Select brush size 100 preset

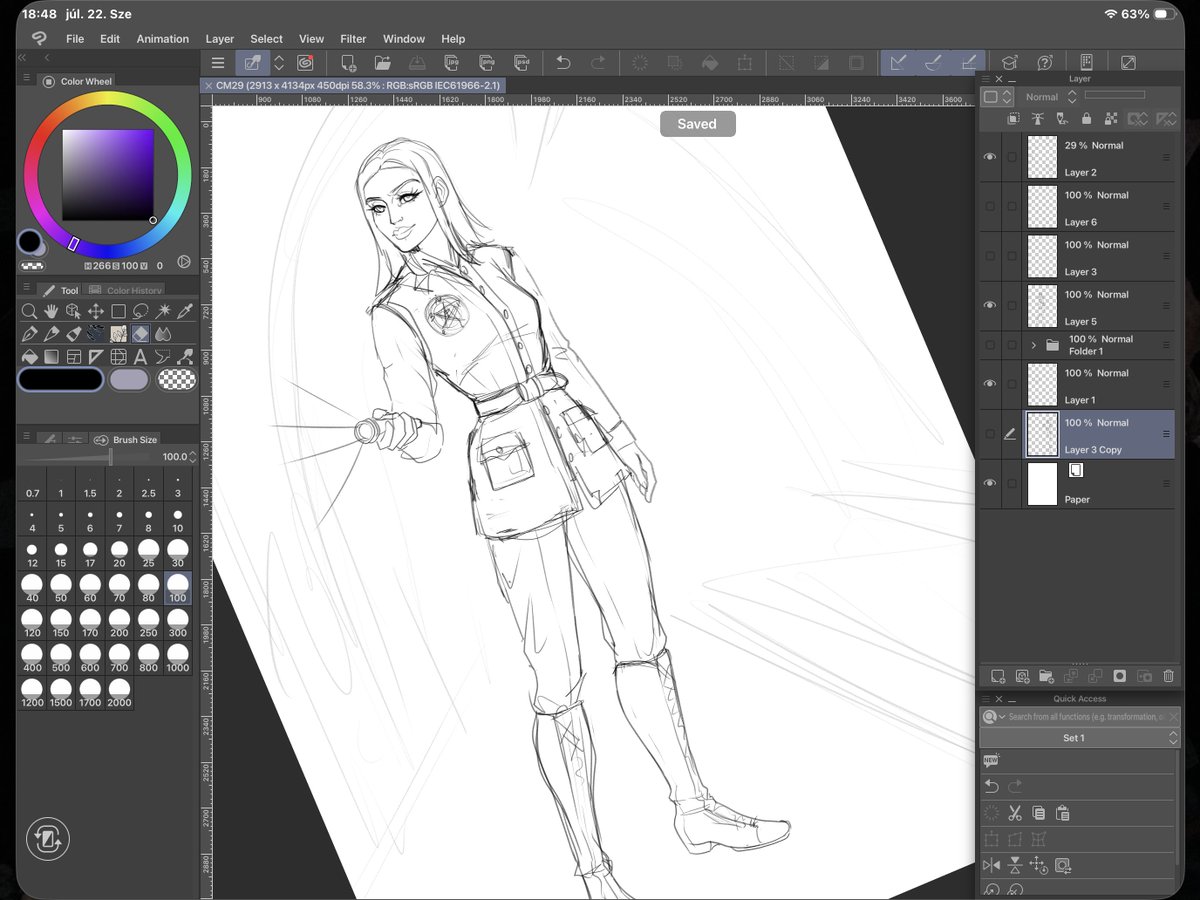(178, 587)
